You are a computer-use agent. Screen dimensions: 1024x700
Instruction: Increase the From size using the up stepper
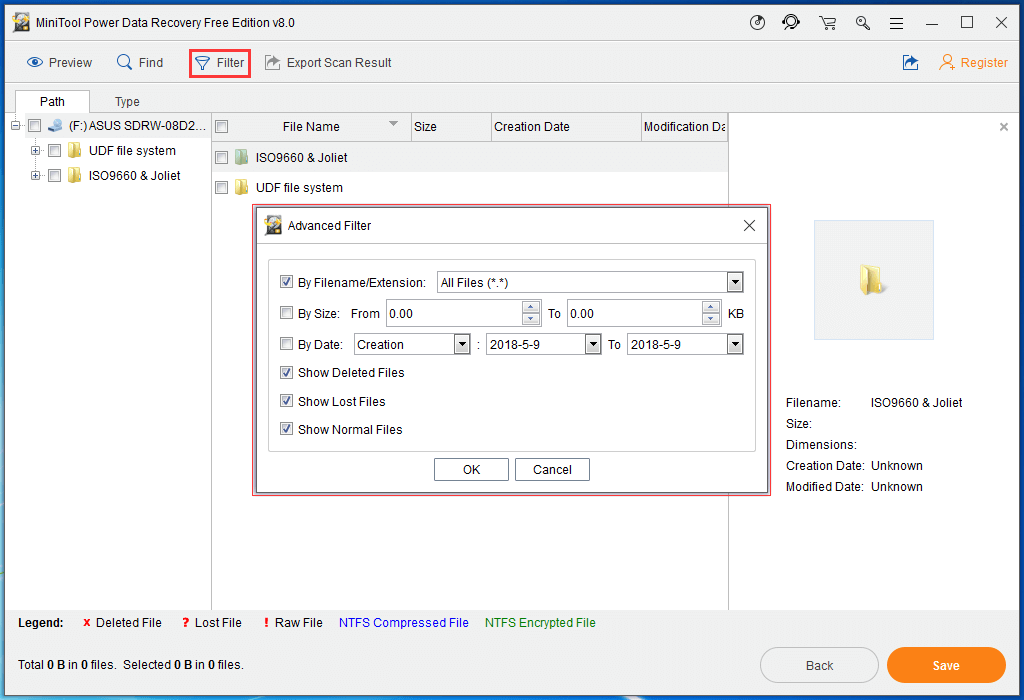click(531, 308)
